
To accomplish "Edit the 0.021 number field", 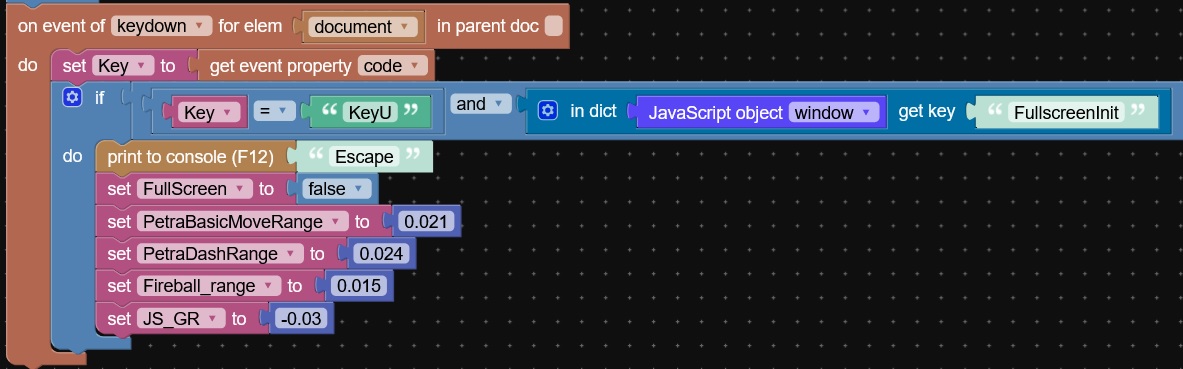I will tap(426, 222).
